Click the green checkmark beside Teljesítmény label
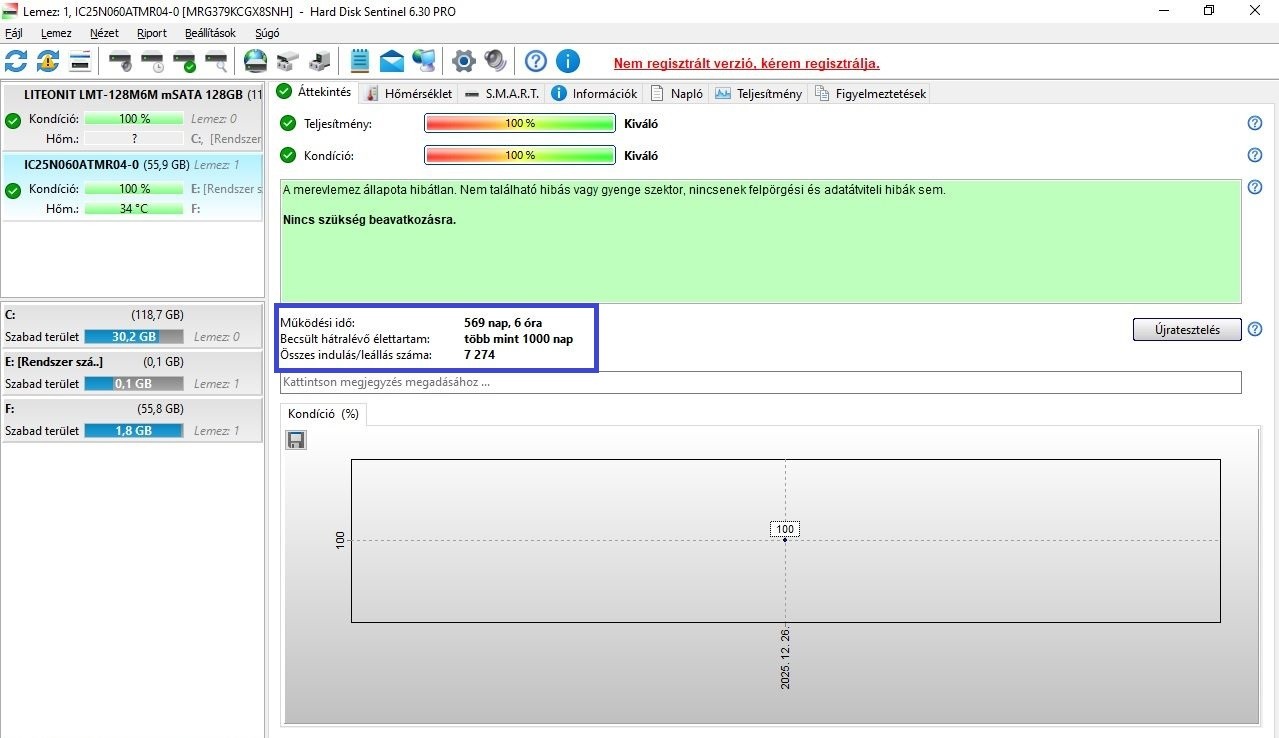 (x=288, y=124)
